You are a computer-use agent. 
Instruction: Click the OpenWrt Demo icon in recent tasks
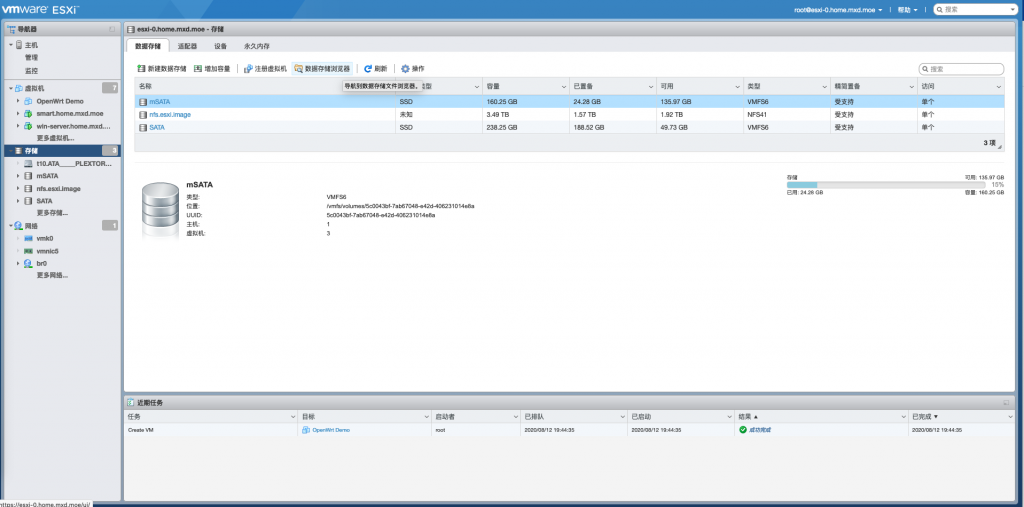[x=306, y=430]
